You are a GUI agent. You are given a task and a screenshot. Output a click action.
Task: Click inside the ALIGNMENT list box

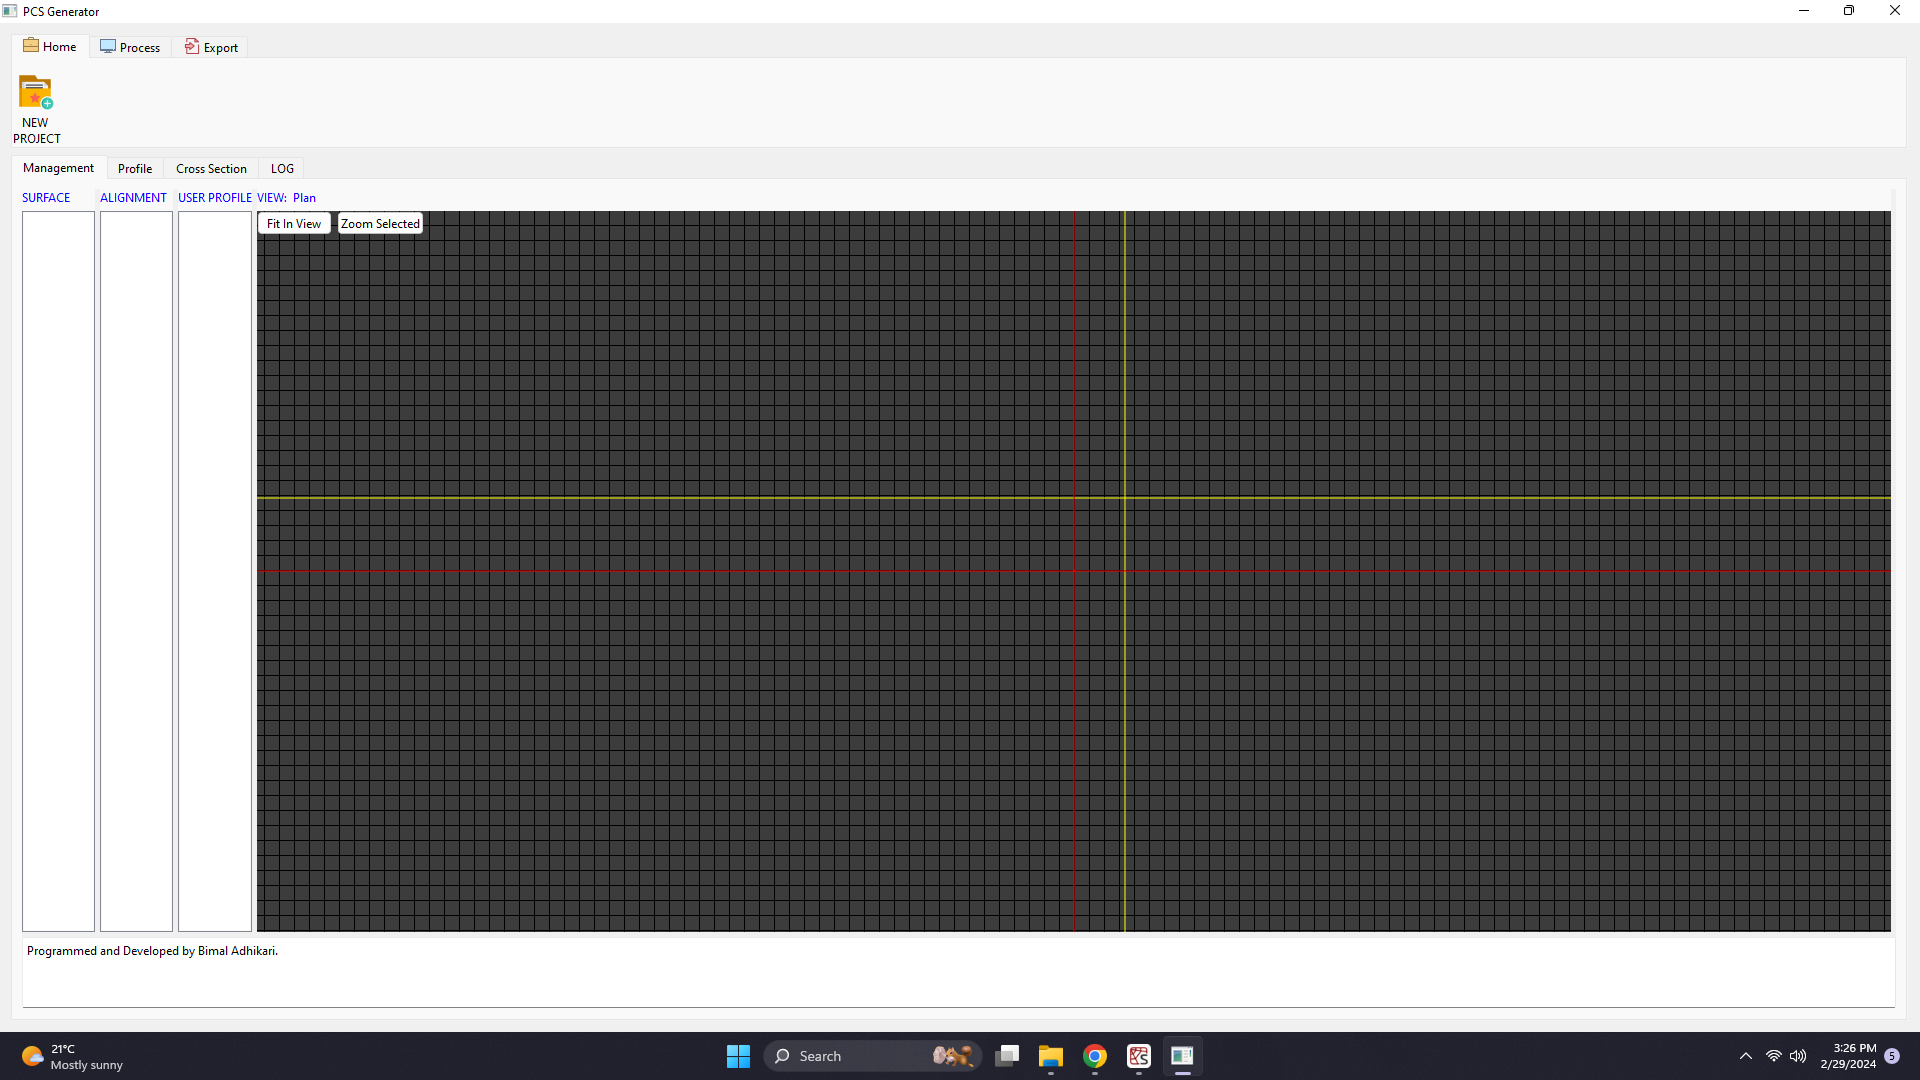(x=136, y=570)
